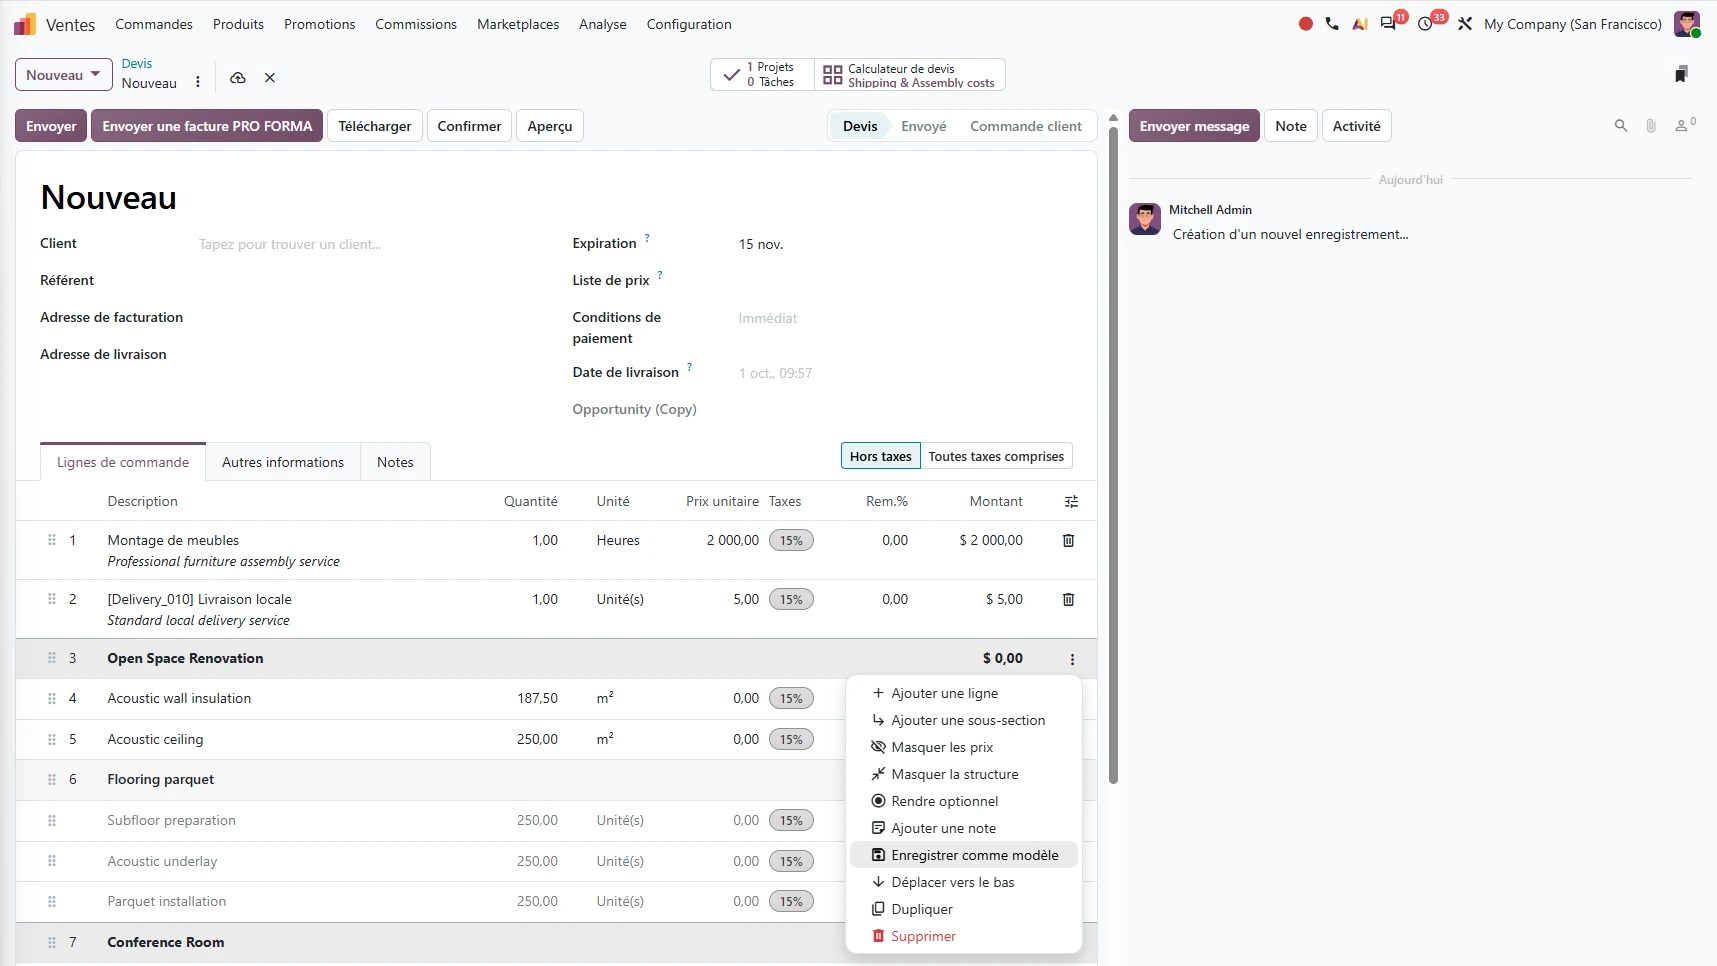Grab drag handle of Flooring parquet row
This screenshot has width=1717, height=966.
click(x=52, y=779)
